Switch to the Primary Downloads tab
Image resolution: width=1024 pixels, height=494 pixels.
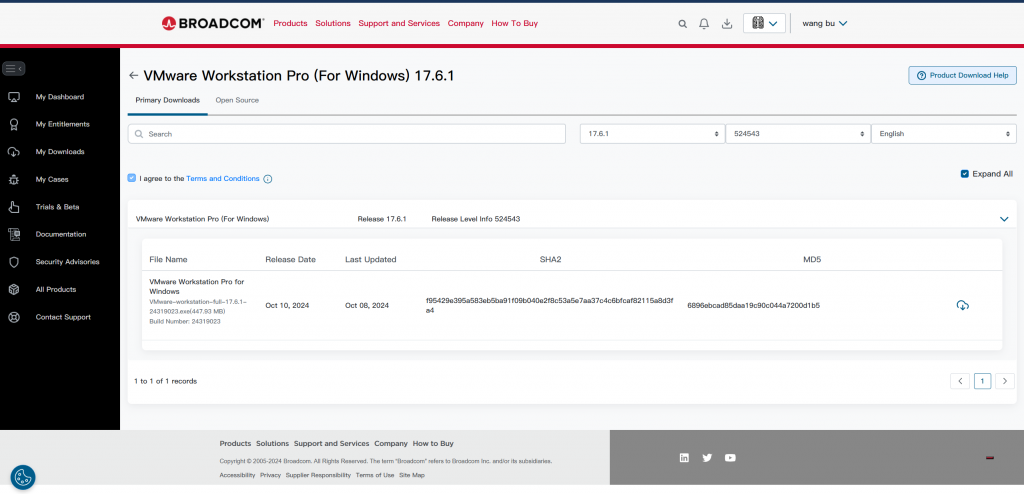click(x=168, y=101)
